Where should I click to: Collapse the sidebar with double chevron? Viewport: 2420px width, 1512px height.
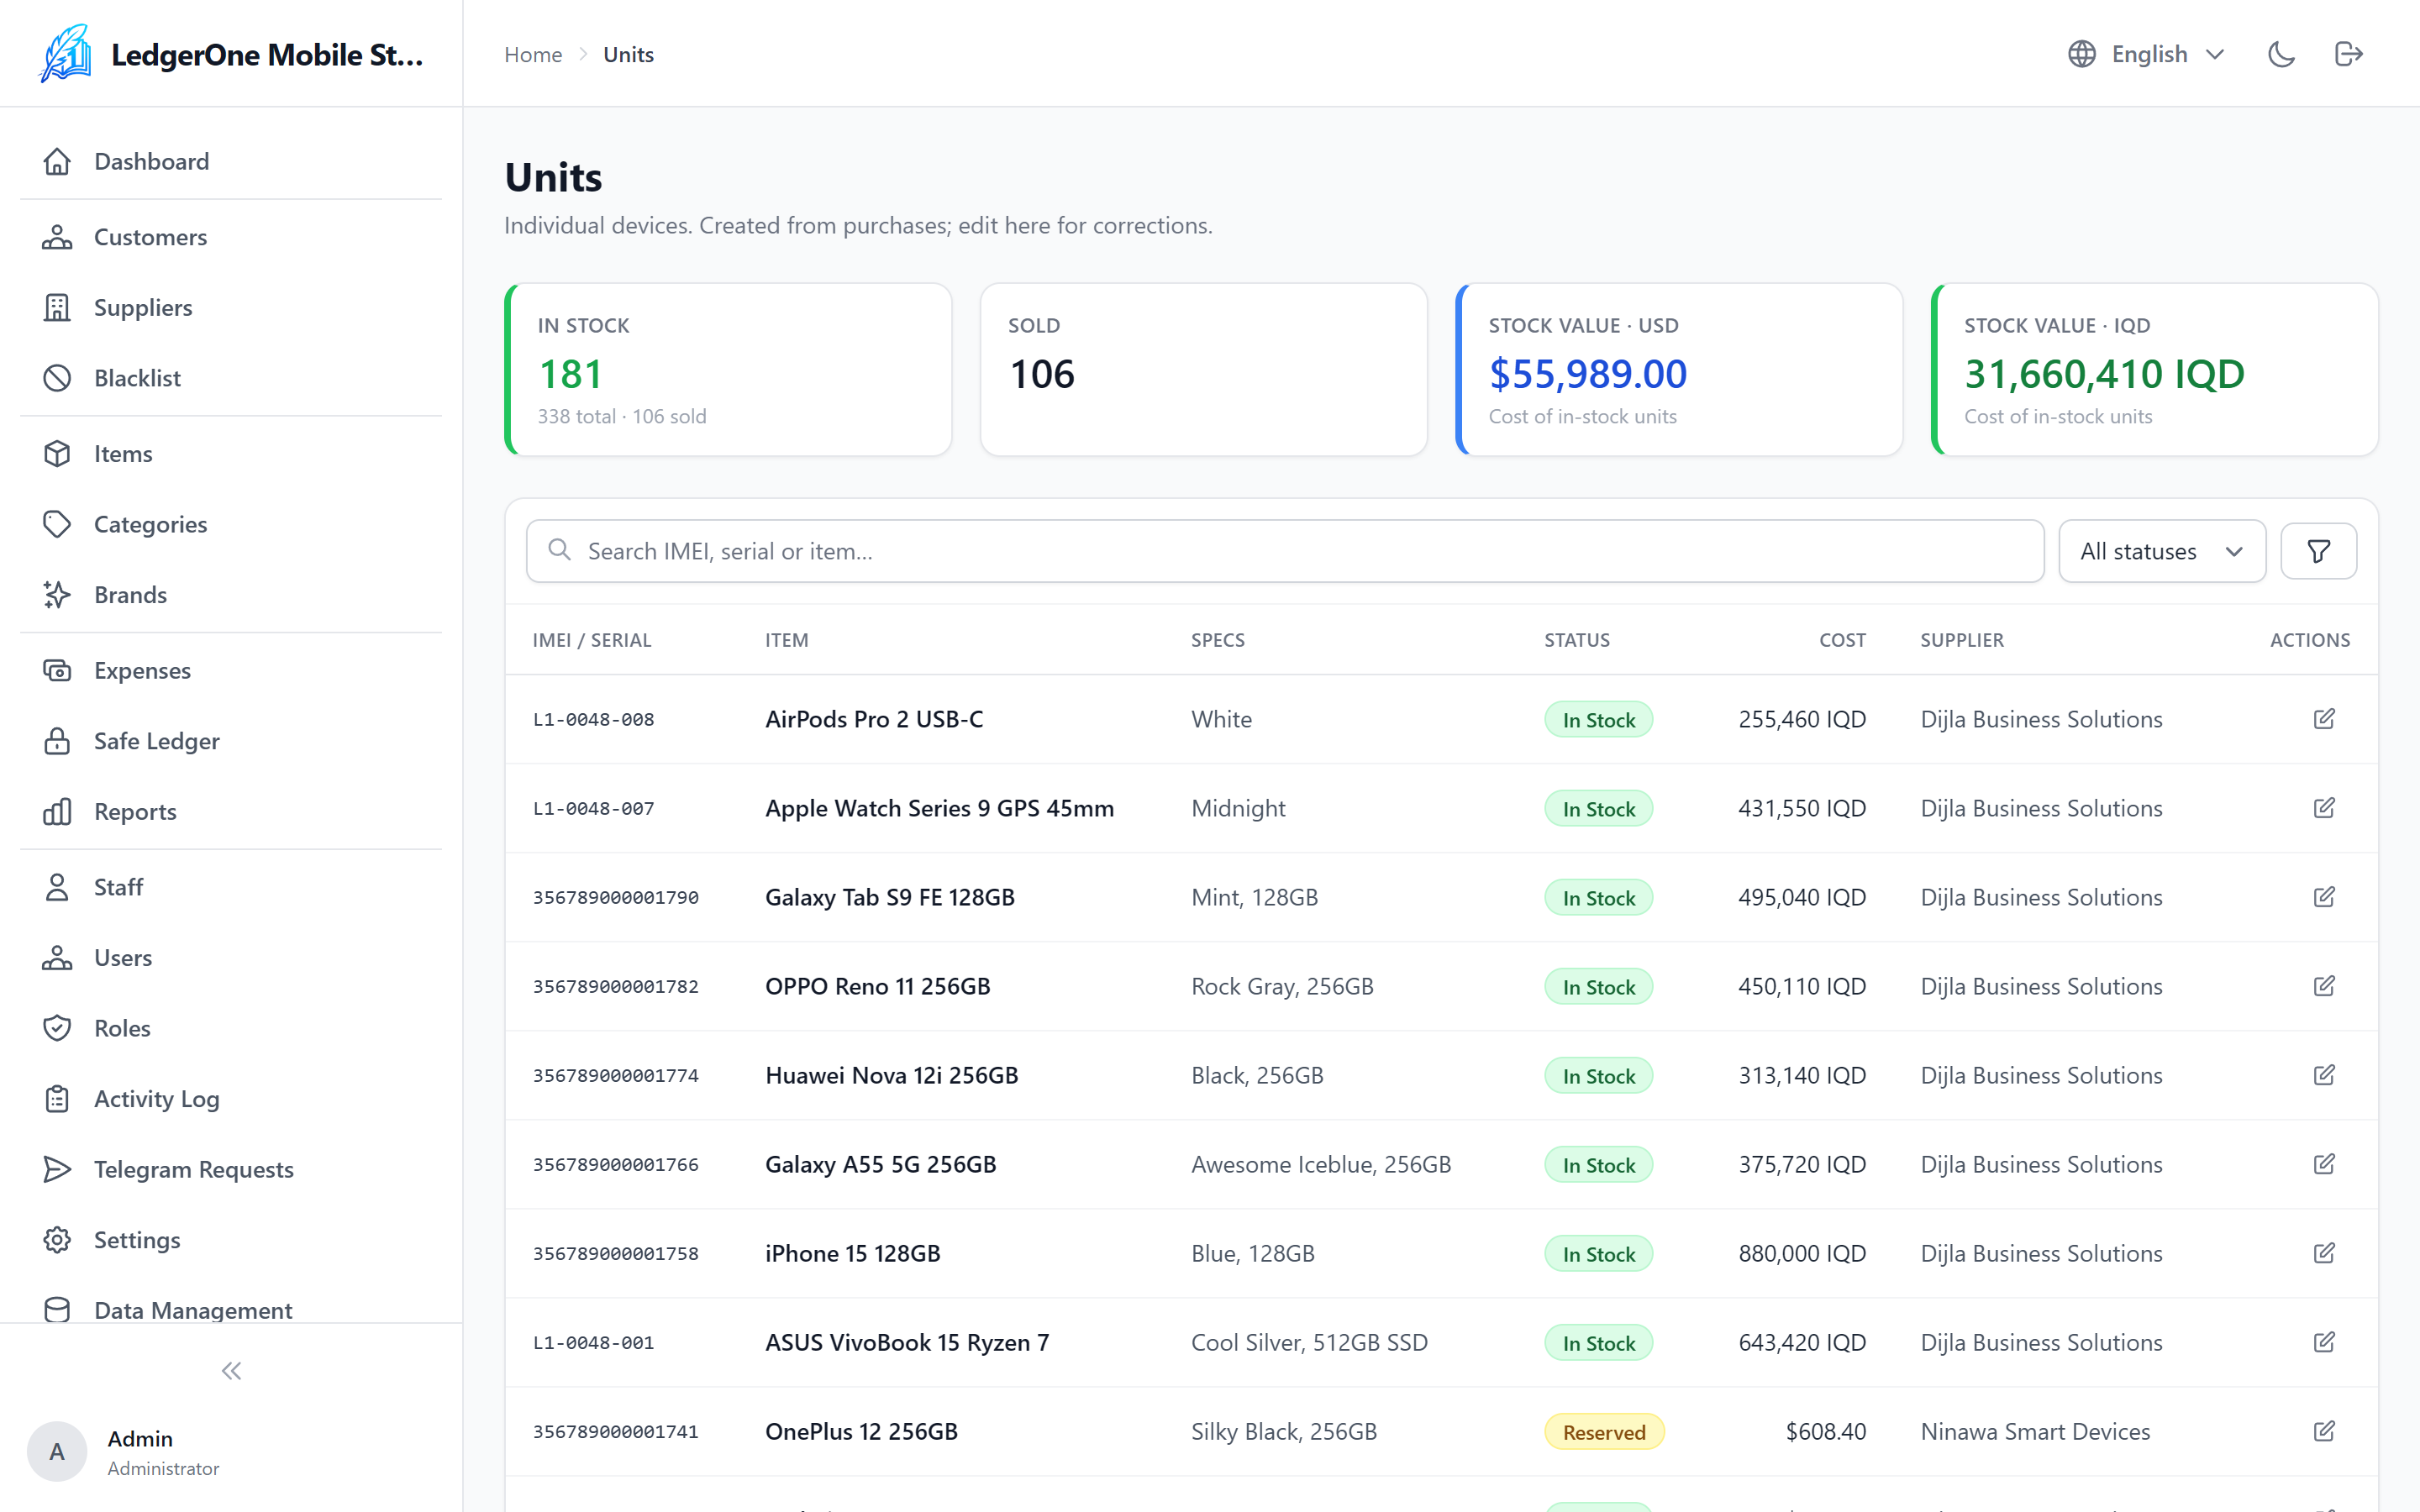231,1371
